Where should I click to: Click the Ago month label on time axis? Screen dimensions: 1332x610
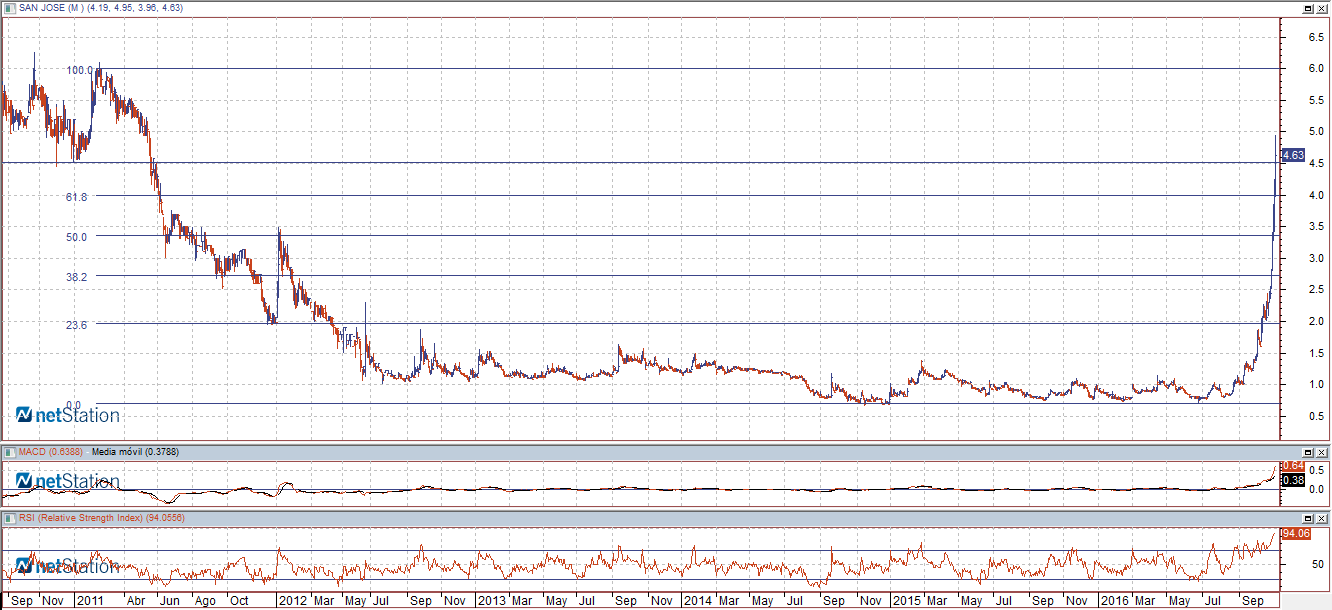point(205,601)
